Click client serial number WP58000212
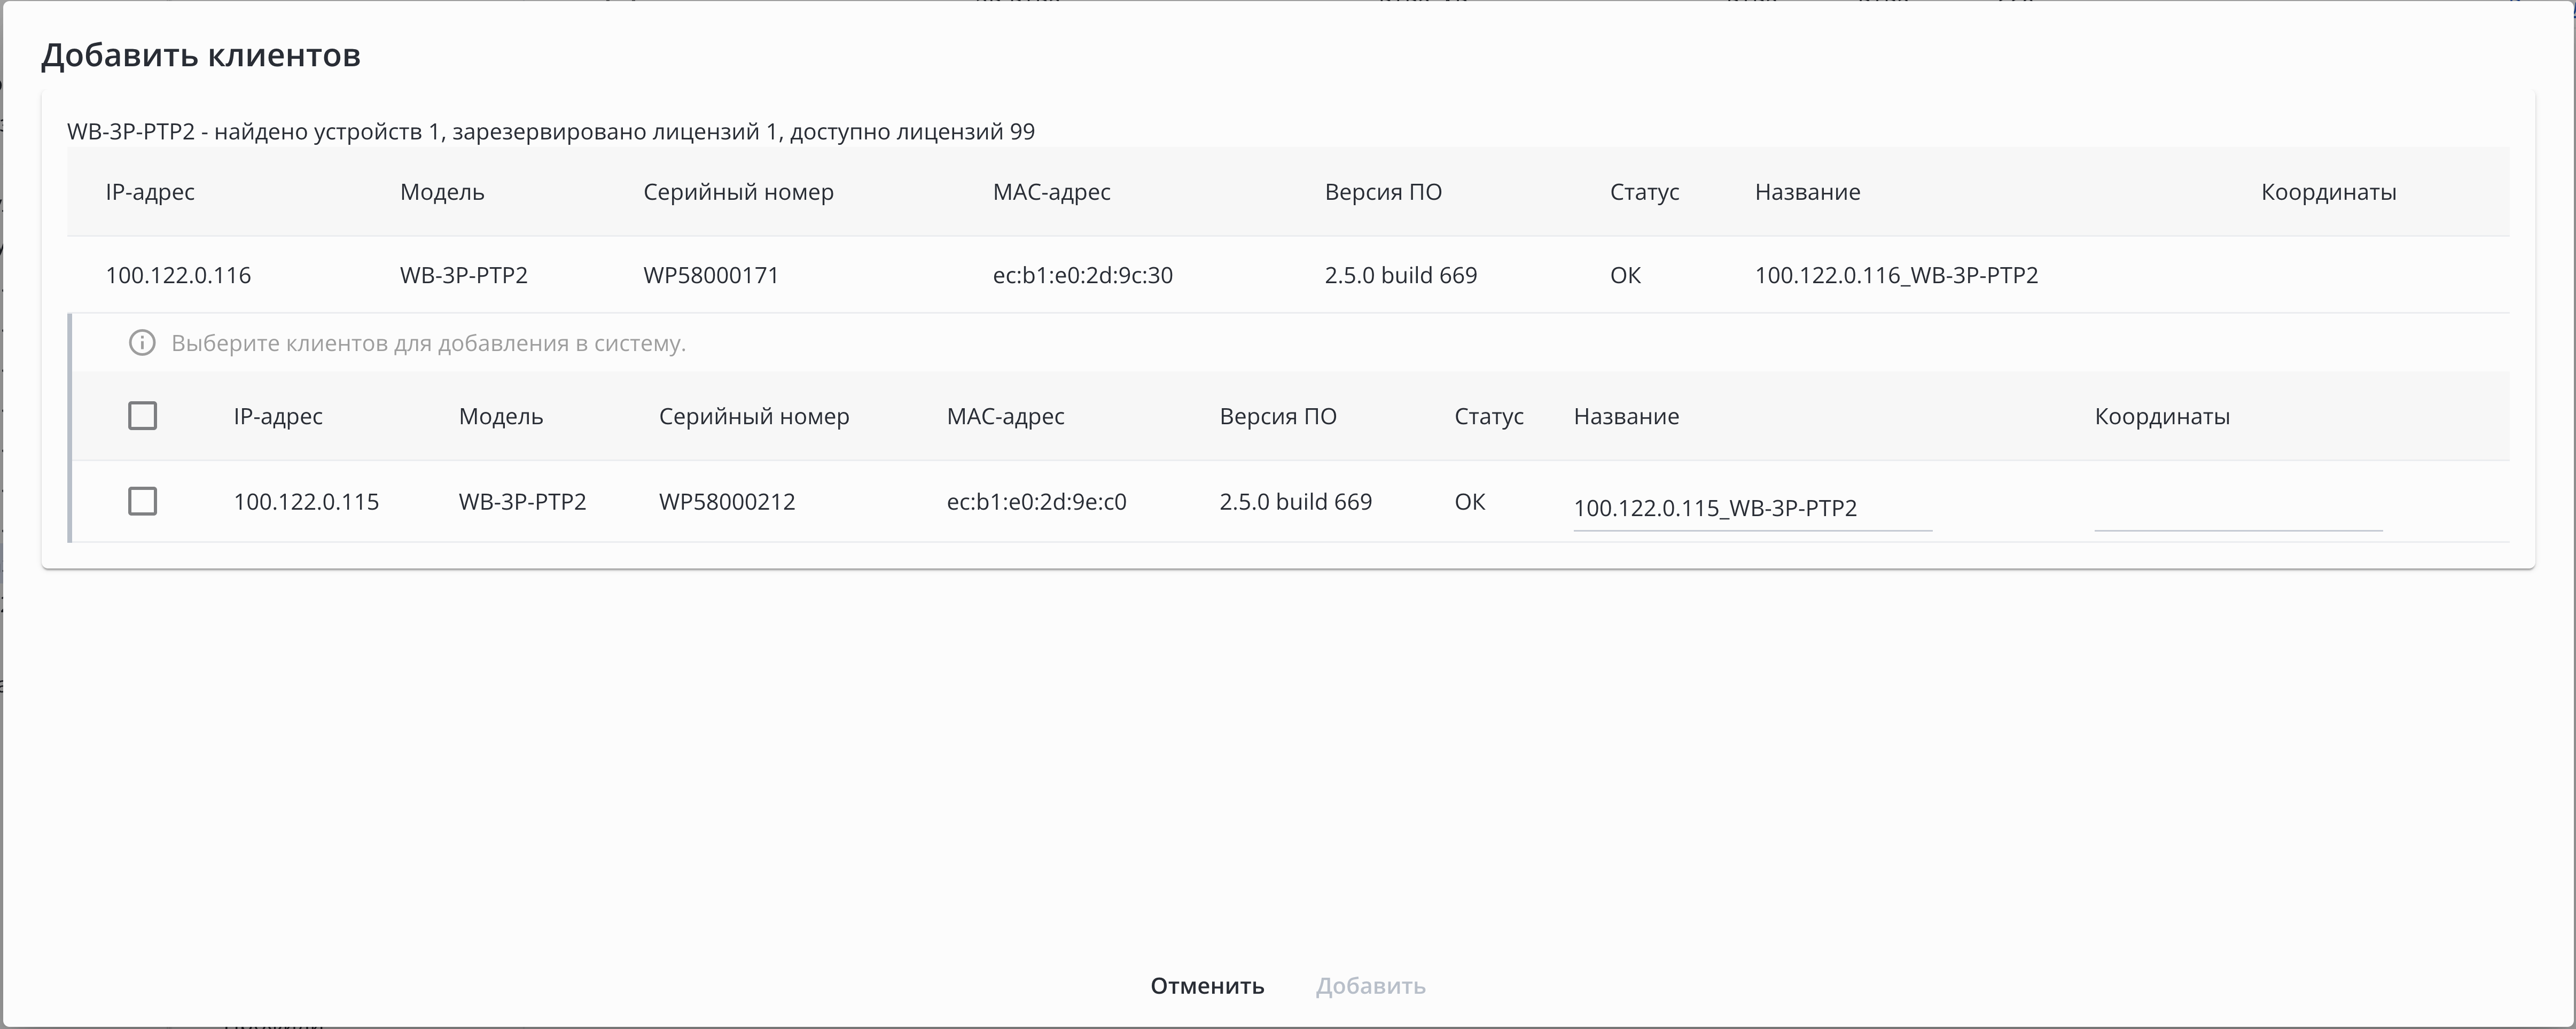The height and width of the screenshot is (1029, 2576). 726,501
